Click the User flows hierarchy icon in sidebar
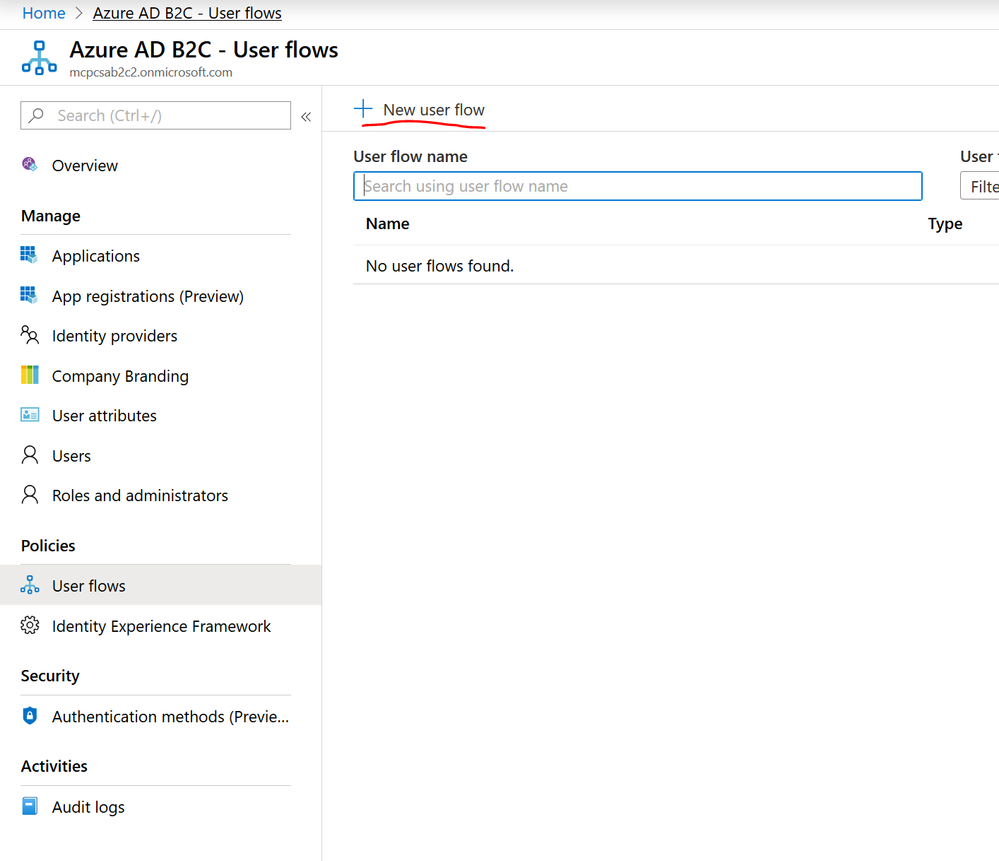The image size is (999, 861). (29, 585)
